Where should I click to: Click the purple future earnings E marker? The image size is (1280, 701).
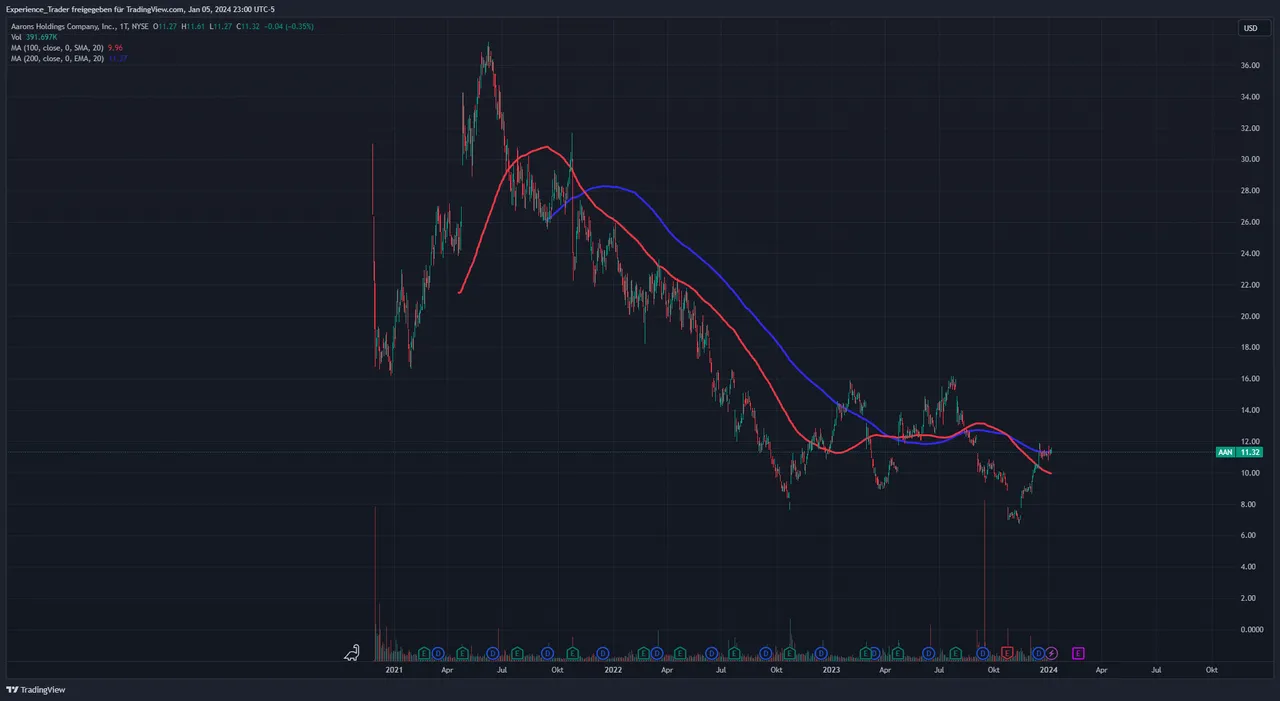pyautogui.click(x=1078, y=653)
